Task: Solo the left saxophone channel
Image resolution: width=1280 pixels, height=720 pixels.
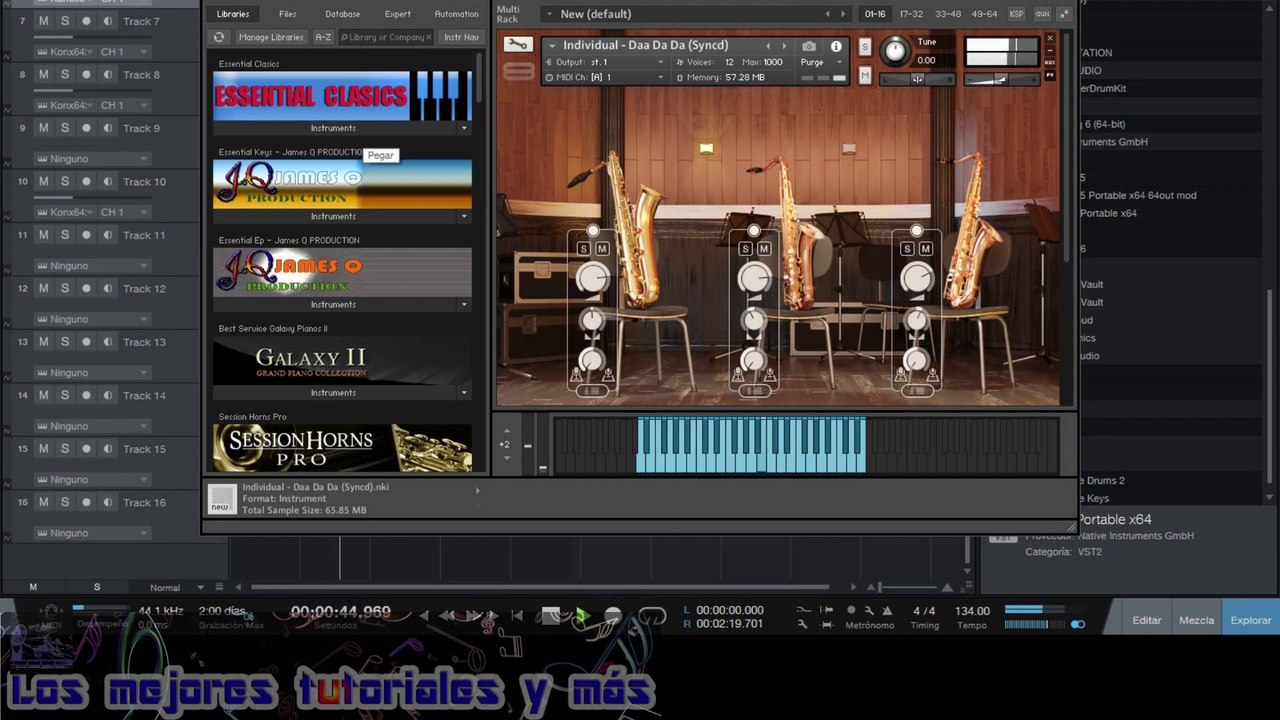Action: [584, 248]
